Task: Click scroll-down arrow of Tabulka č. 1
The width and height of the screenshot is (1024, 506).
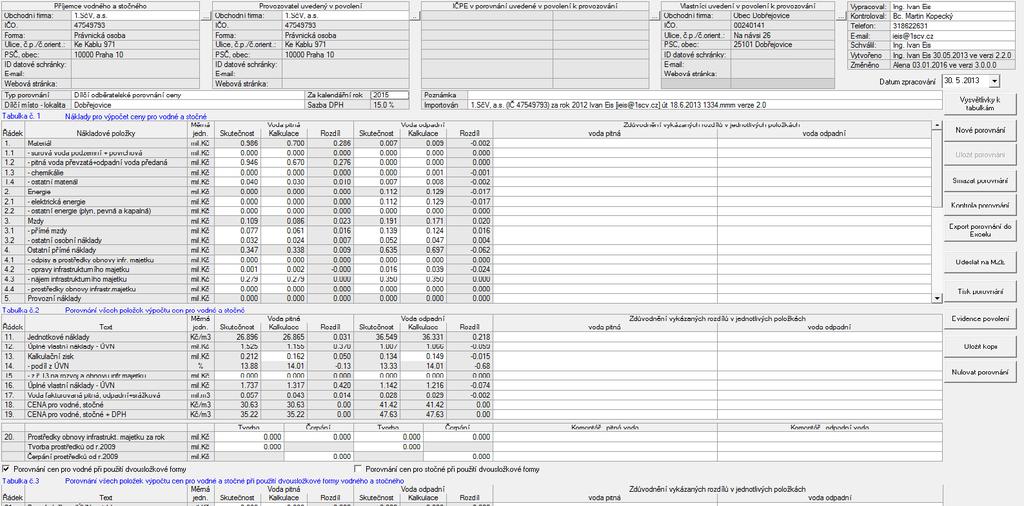Action: [938, 298]
